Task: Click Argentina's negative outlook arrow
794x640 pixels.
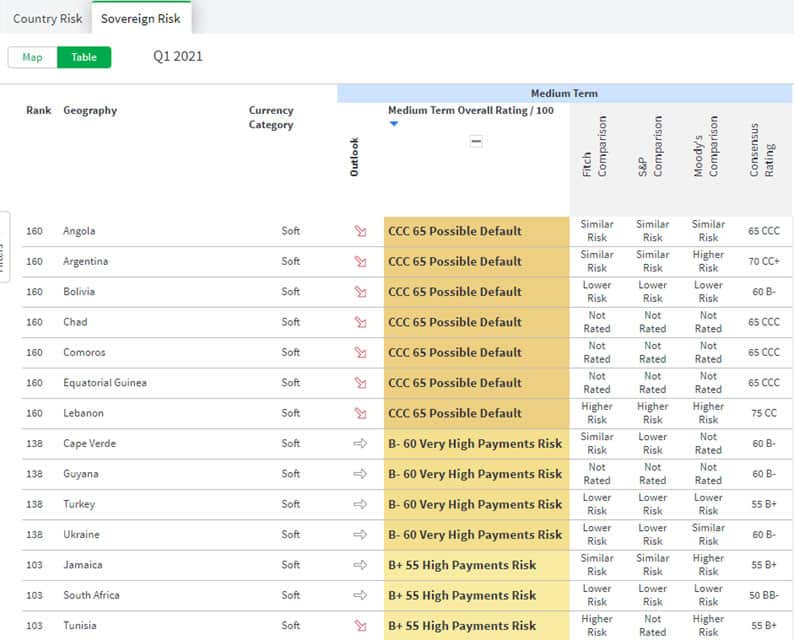Action: click(x=360, y=262)
